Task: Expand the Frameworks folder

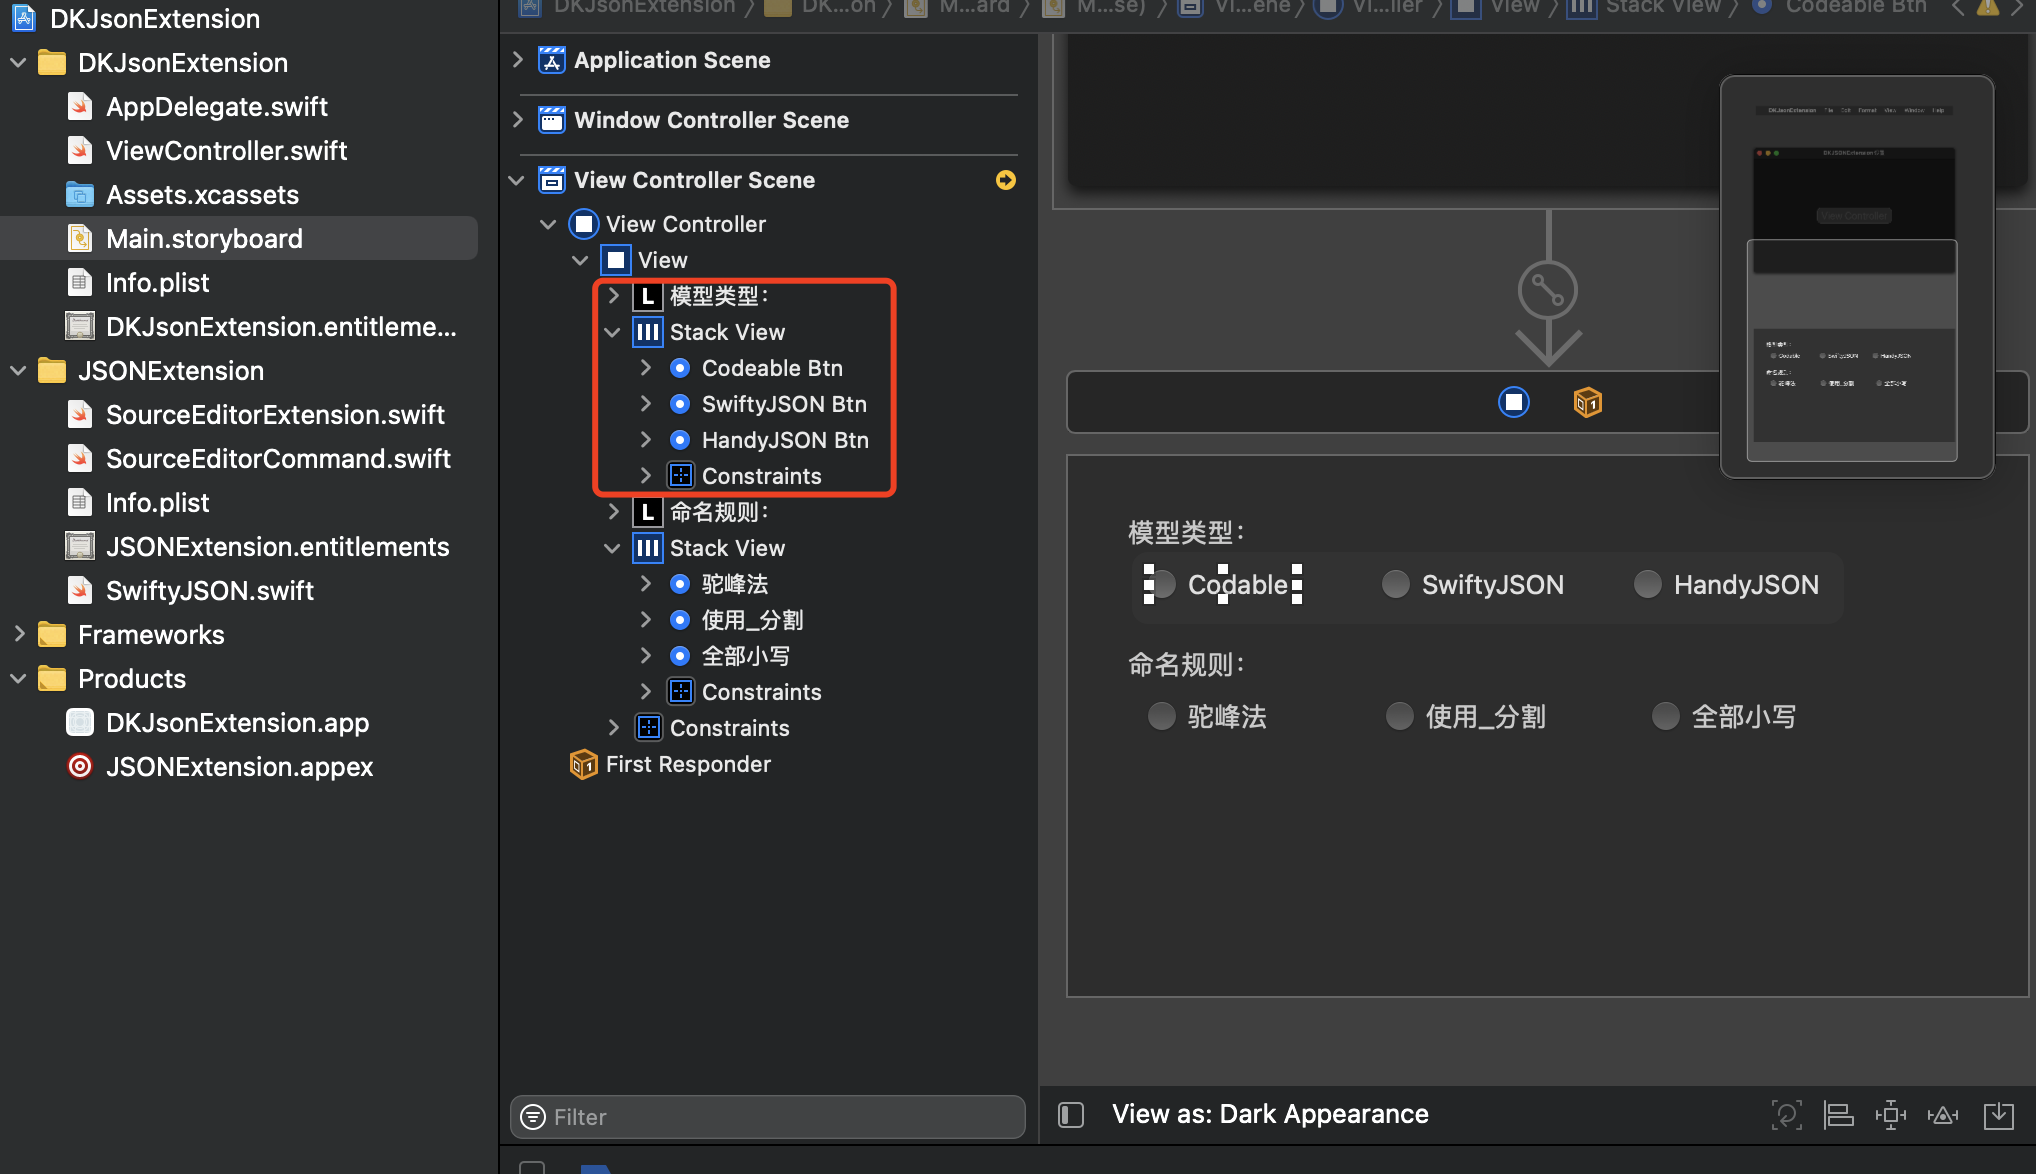Action: (x=19, y=634)
